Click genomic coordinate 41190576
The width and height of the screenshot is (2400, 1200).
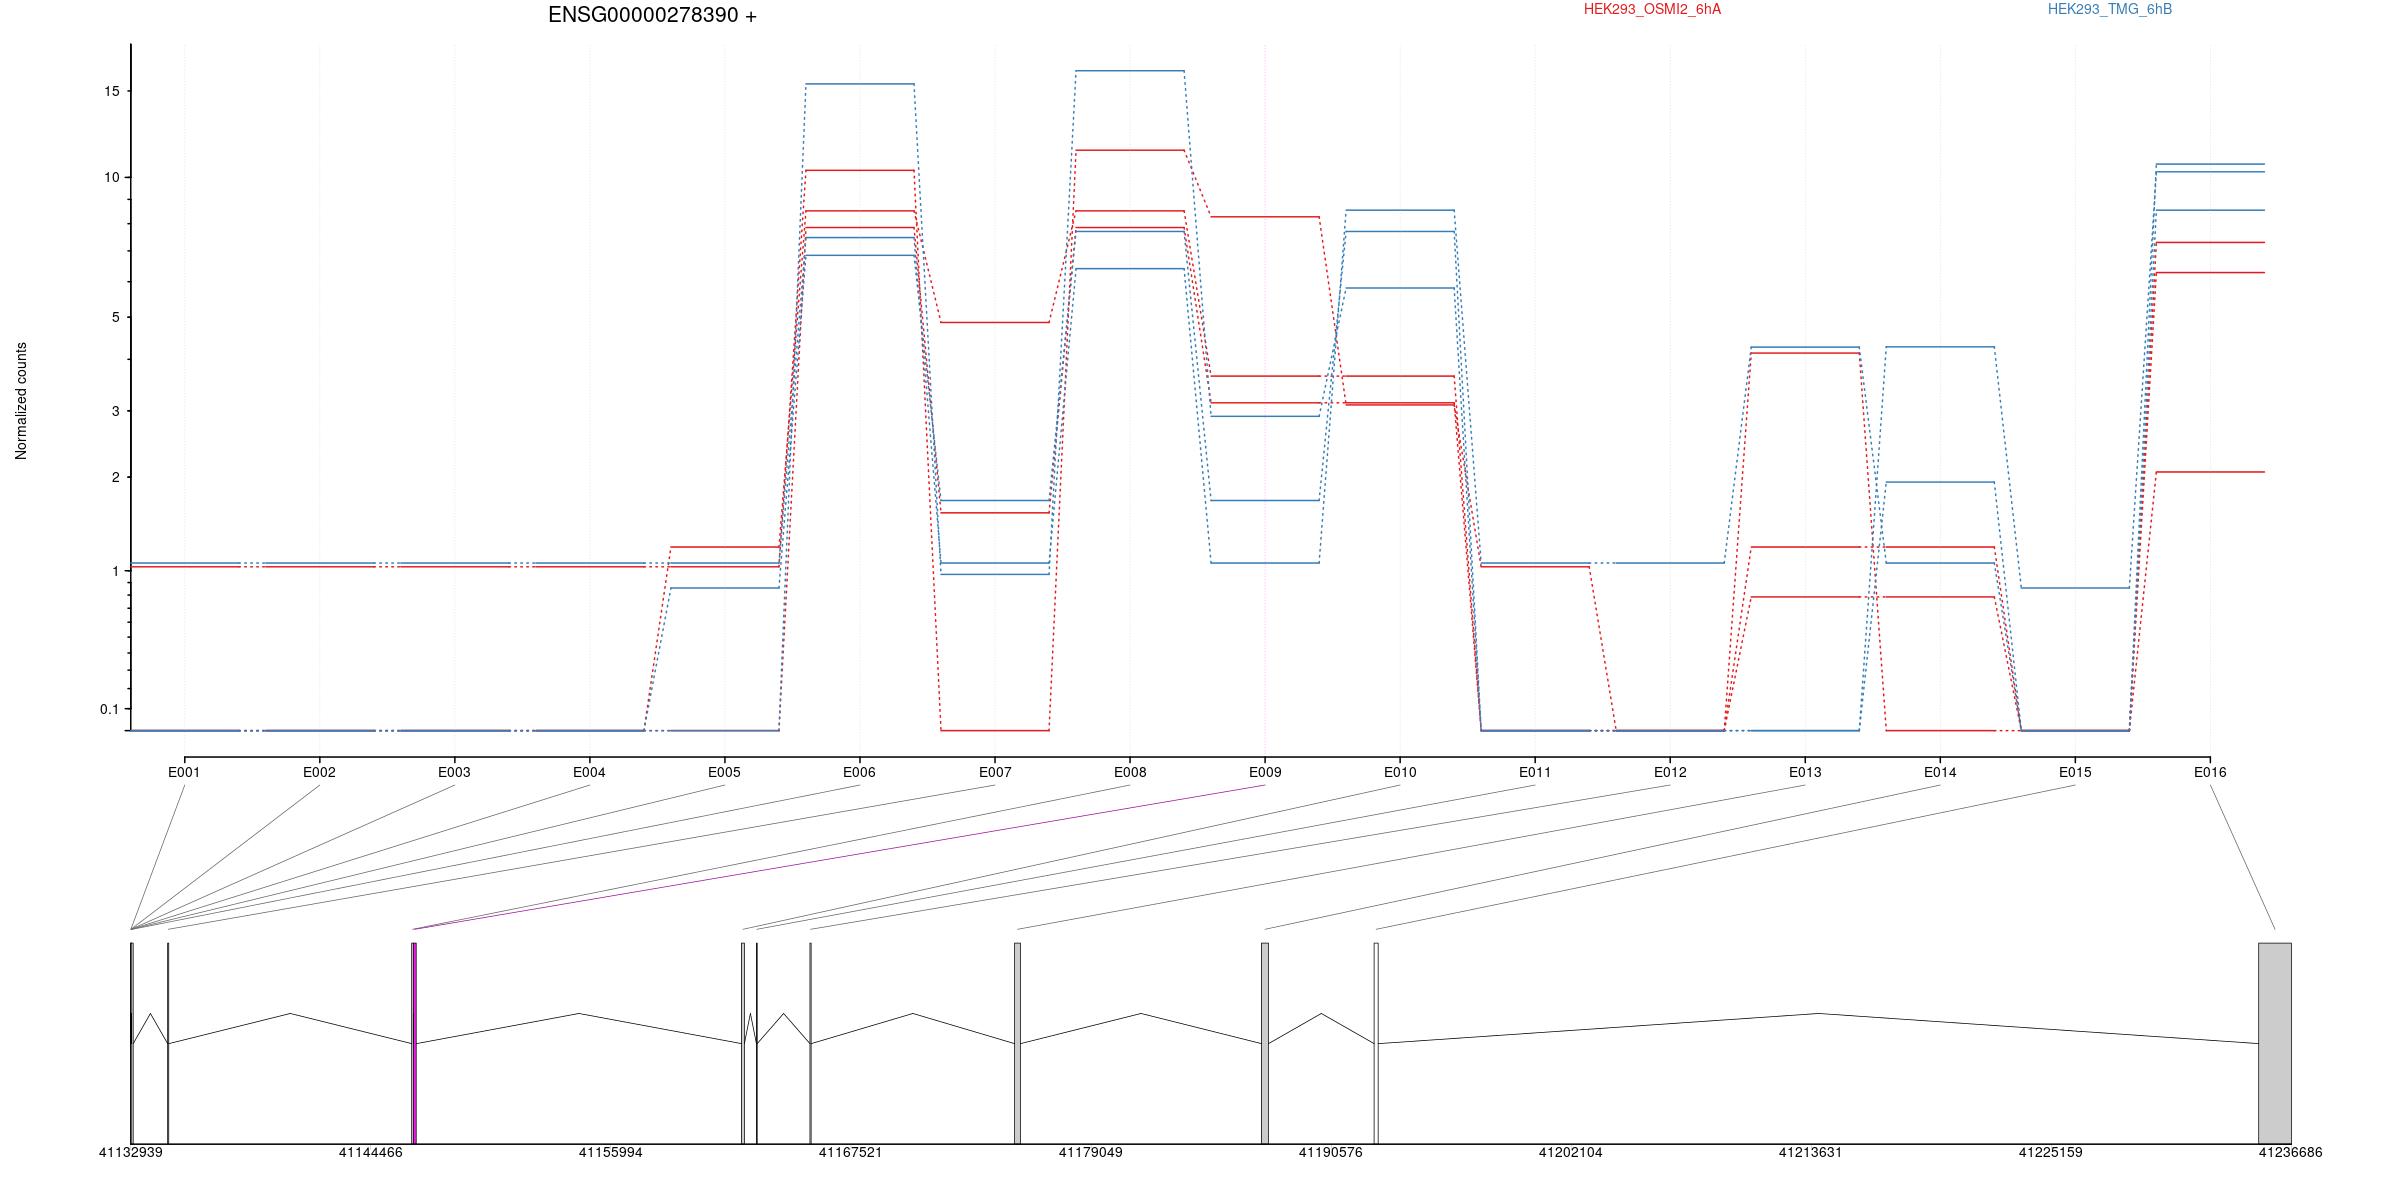(1330, 1152)
